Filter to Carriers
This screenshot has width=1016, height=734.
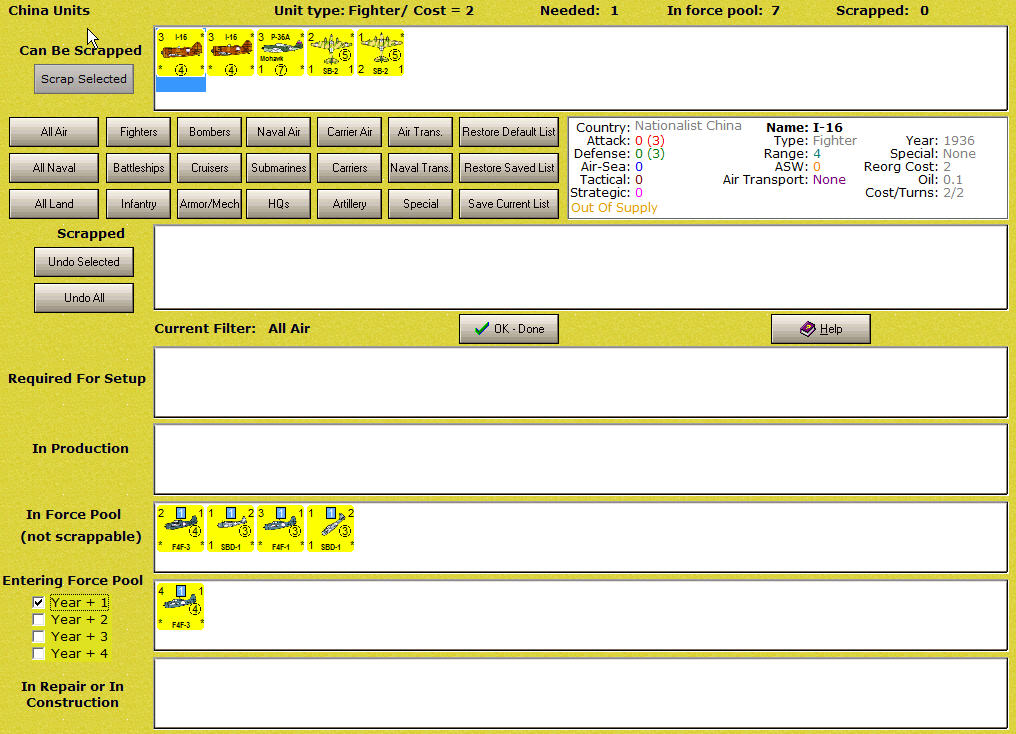click(350, 168)
